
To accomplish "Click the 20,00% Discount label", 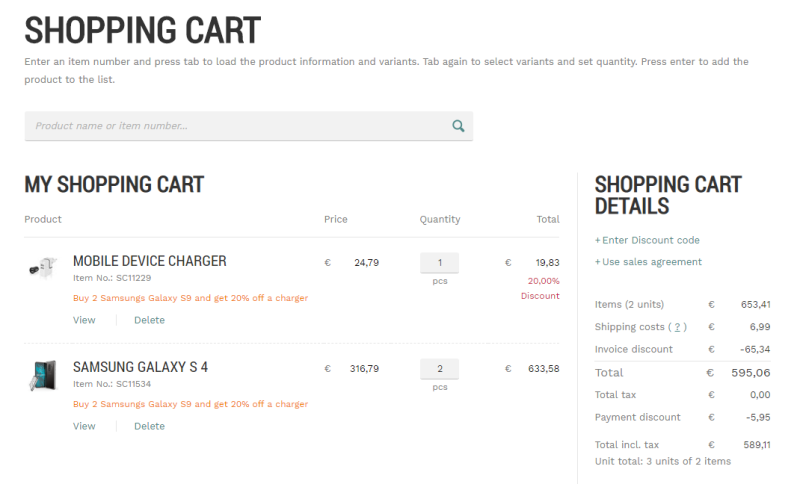I will (540, 288).
